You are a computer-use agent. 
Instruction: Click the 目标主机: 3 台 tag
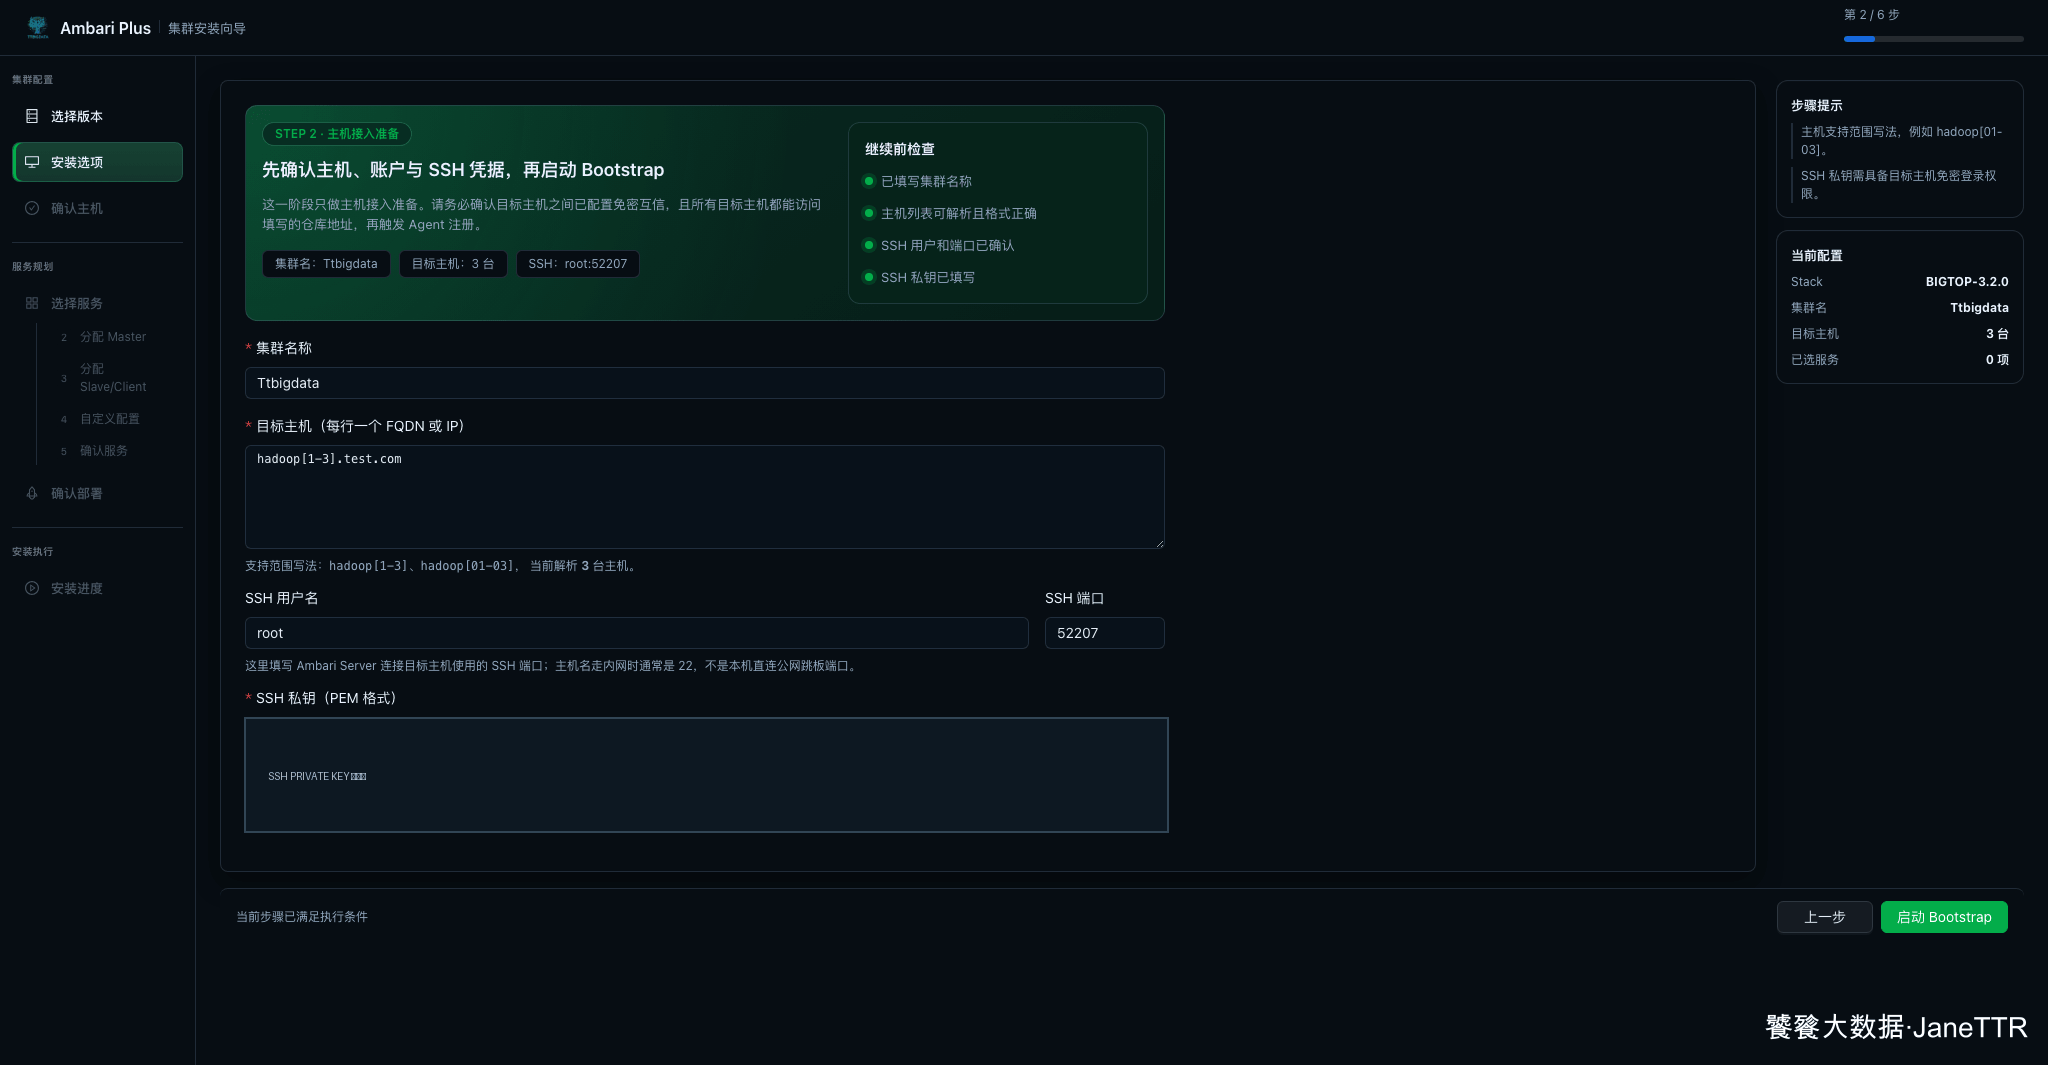point(453,264)
